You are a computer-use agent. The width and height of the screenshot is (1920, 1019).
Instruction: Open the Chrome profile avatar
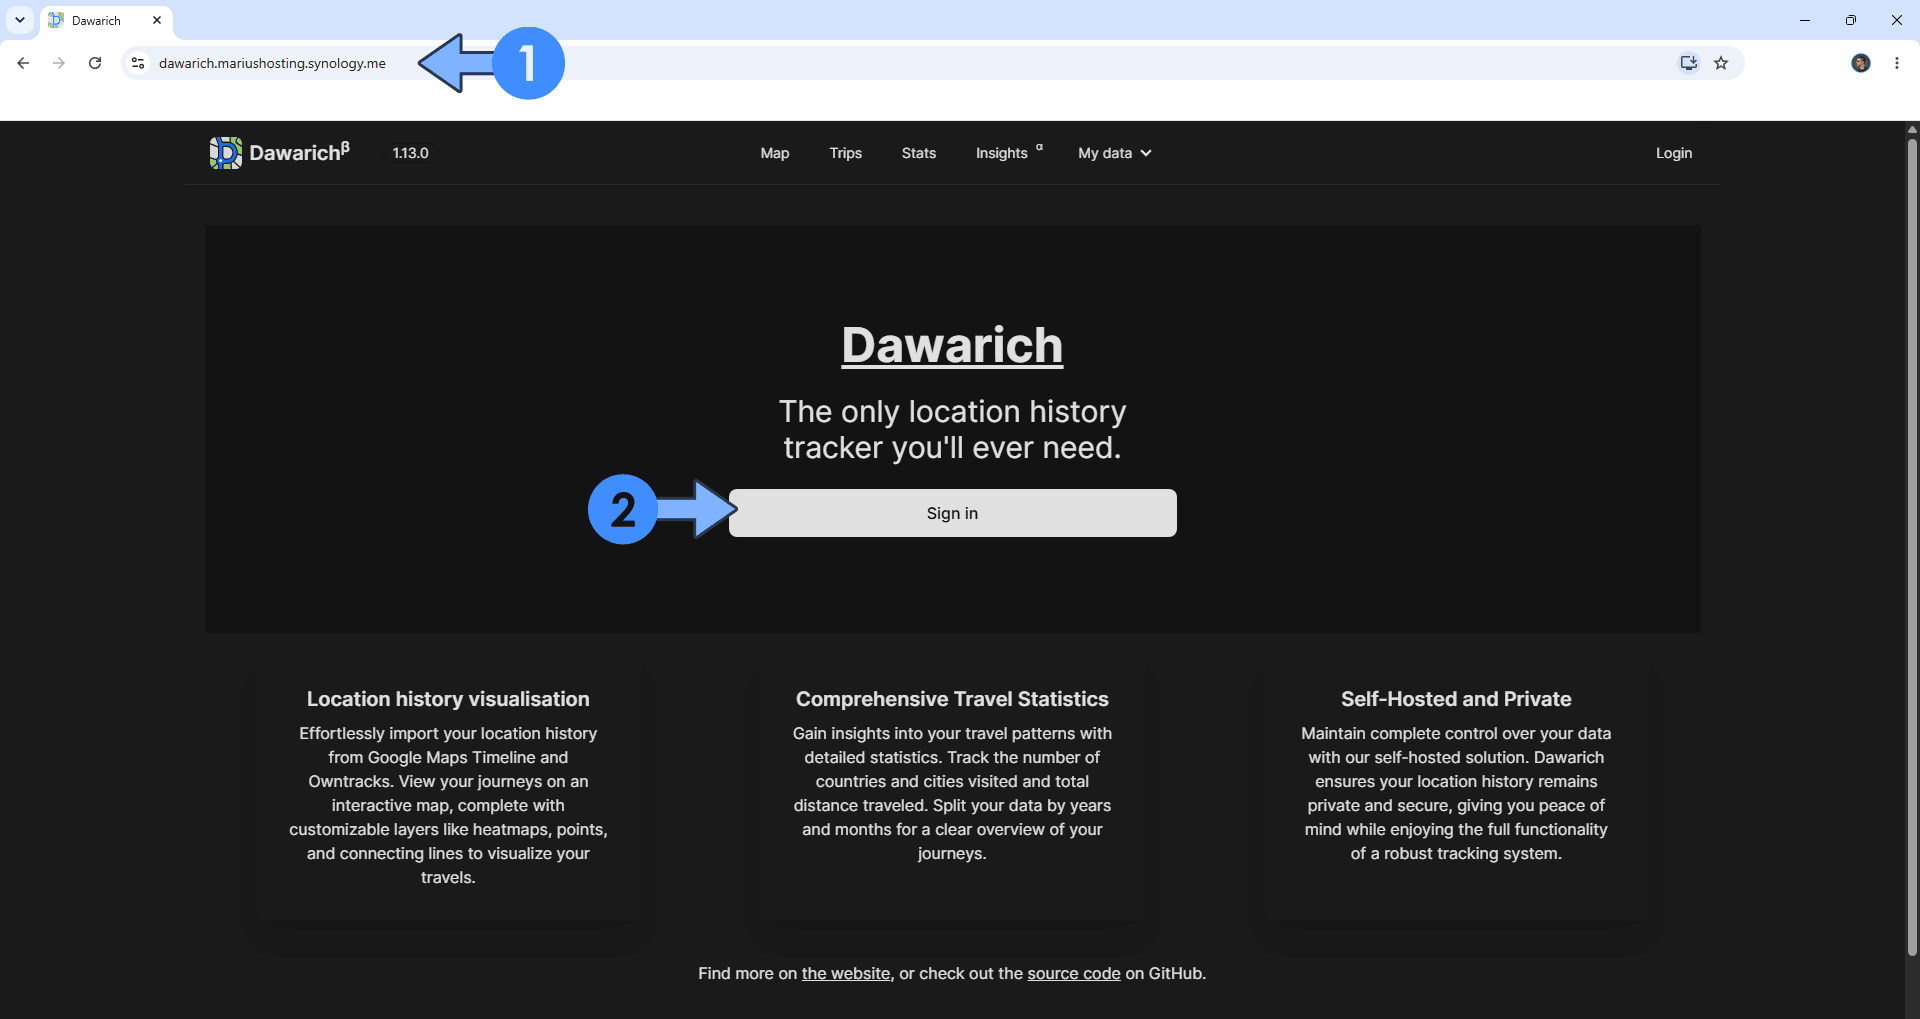click(1861, 63)
